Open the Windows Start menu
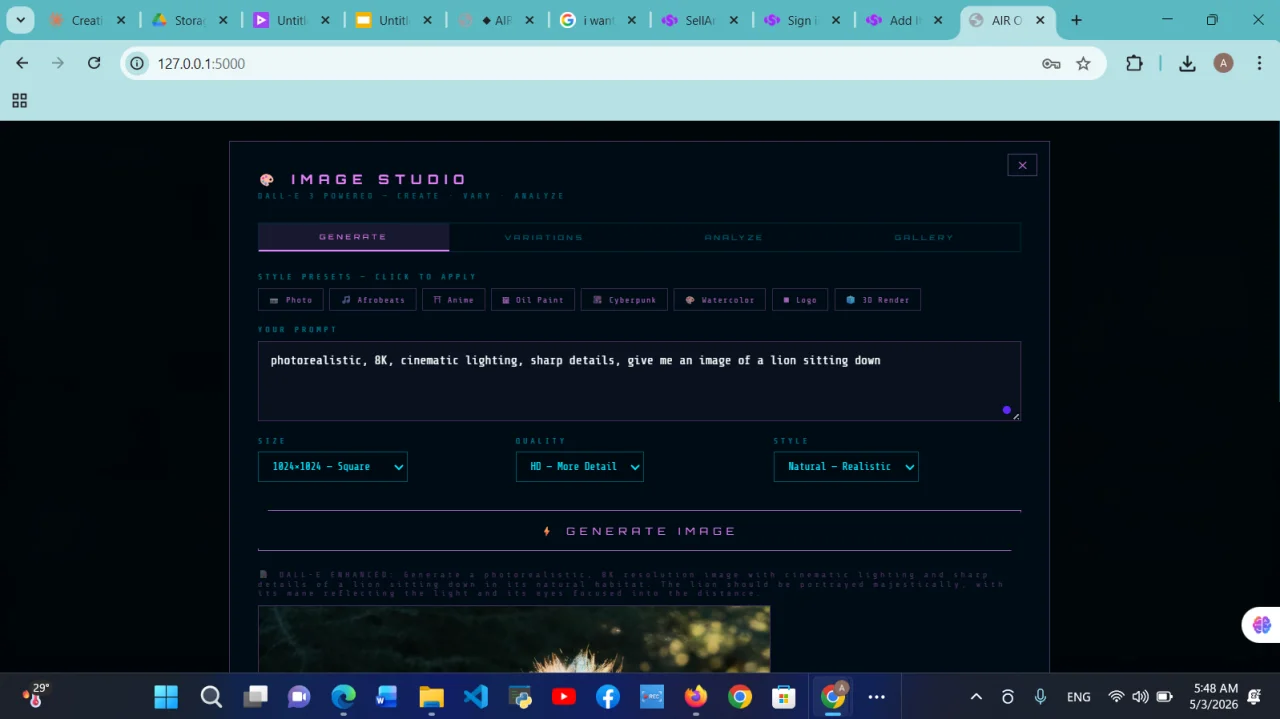Viewport: 1280px width, 719px height. coord(166,697)
